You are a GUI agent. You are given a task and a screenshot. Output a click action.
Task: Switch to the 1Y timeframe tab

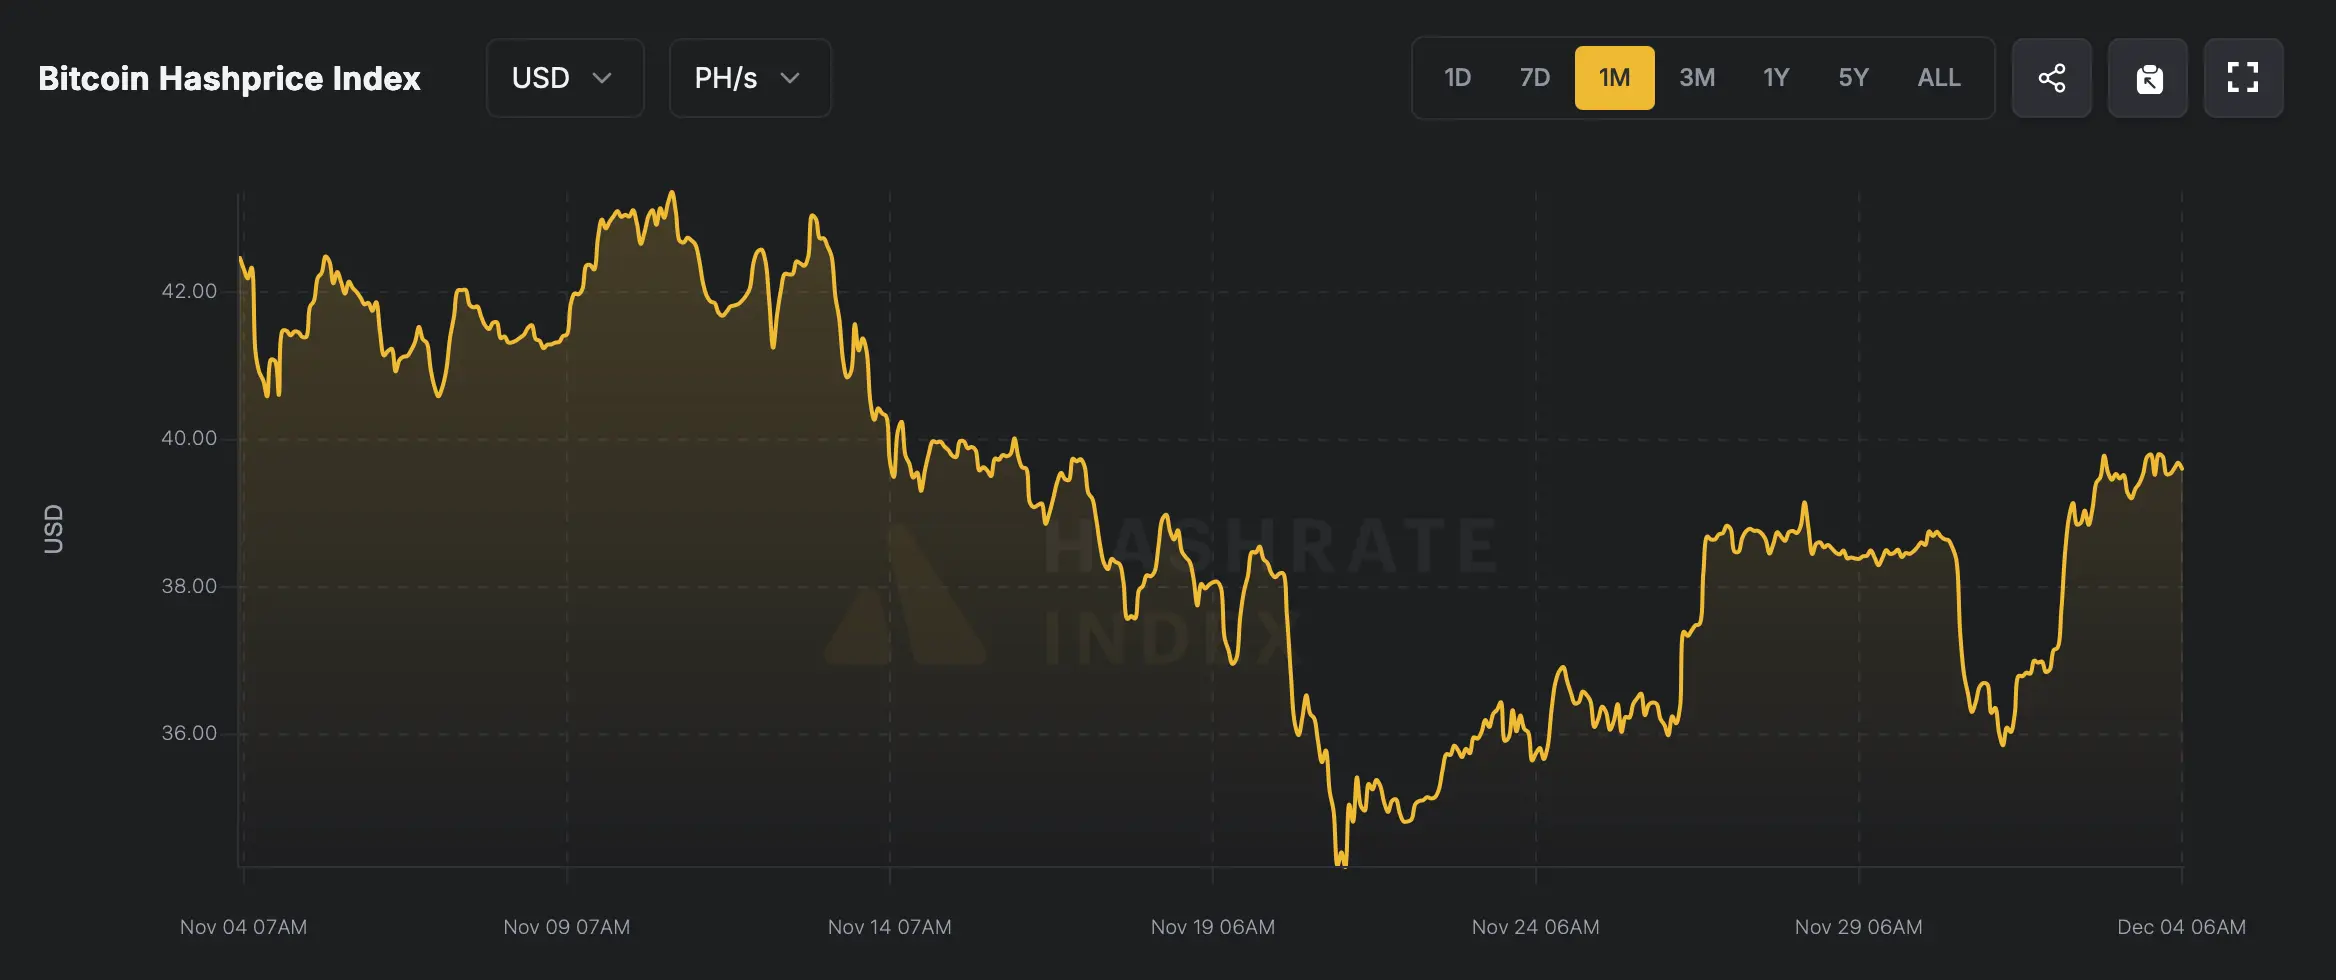click(x=1775, y=77)
